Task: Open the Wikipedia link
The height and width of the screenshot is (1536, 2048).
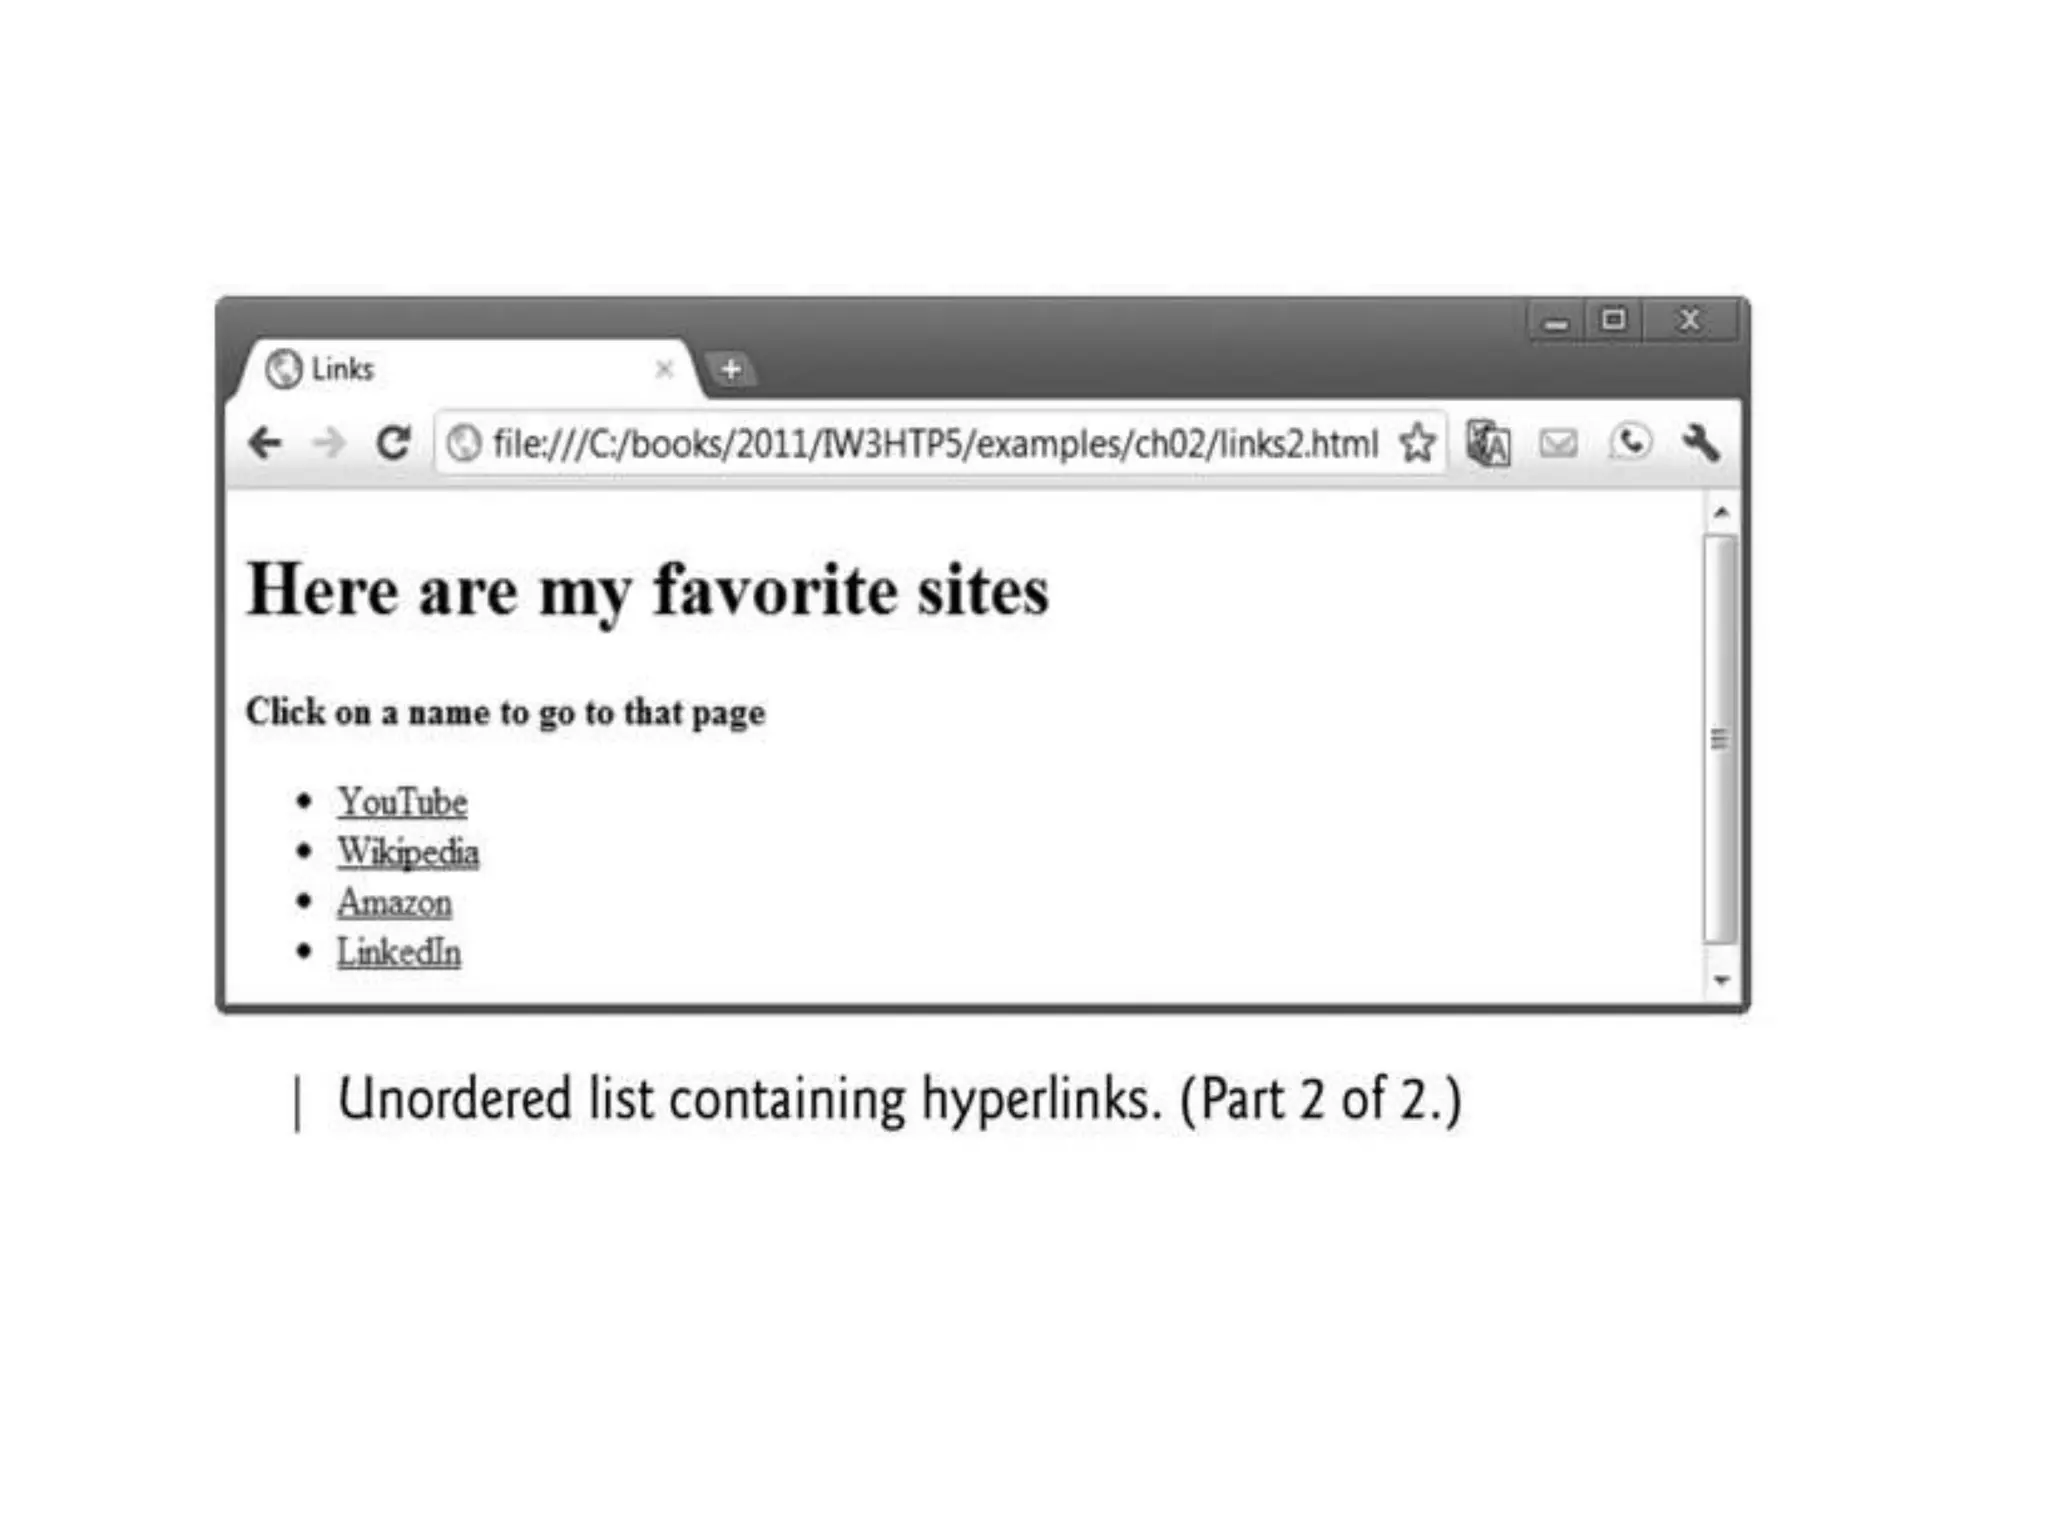Action: tap(408, 852)
